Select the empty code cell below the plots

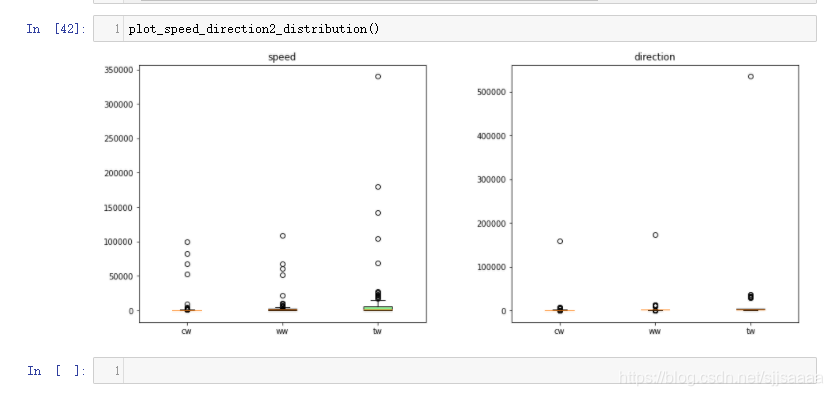(455, 370)
